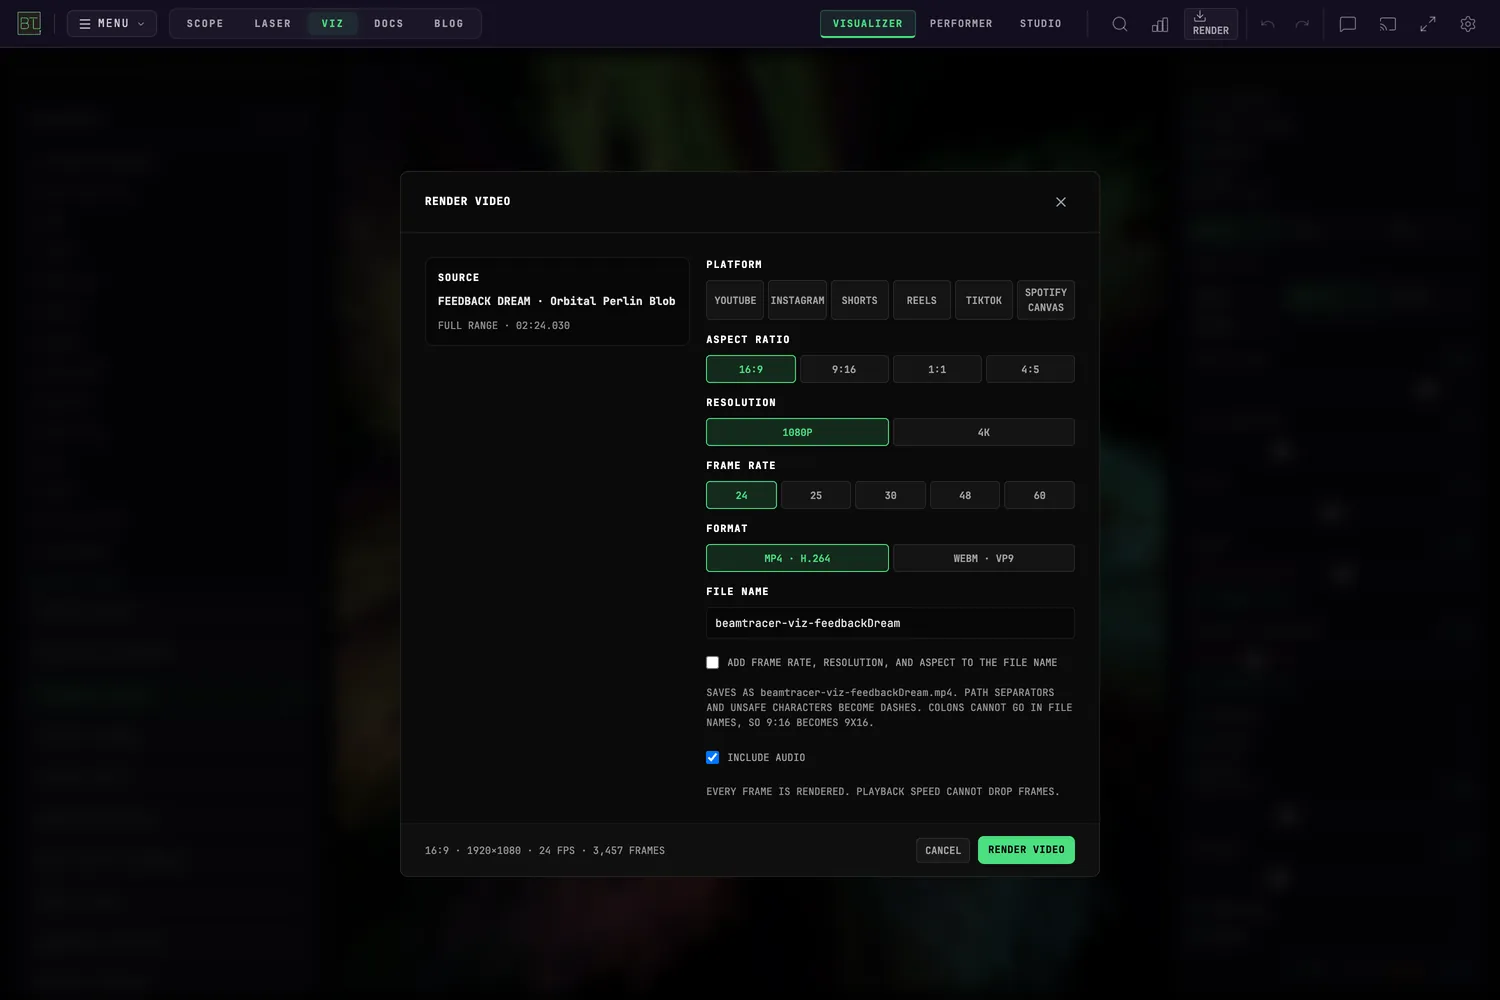Choose the YouTube platform preset
Screen dimensions: 1500x1000
pyautogui.click(x=735, y=300)
